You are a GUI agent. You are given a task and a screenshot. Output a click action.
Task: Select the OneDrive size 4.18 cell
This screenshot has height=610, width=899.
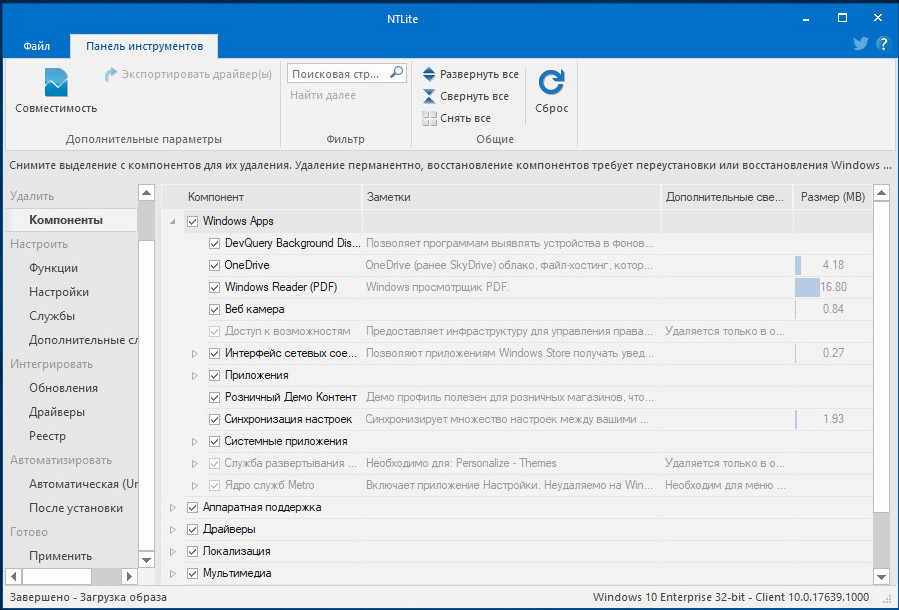click(x=832, y=265)
